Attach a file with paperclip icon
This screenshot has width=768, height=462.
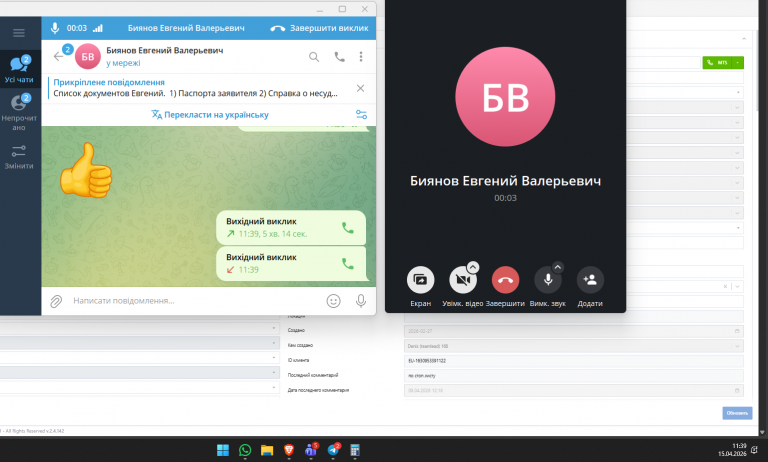pos(56,301)
